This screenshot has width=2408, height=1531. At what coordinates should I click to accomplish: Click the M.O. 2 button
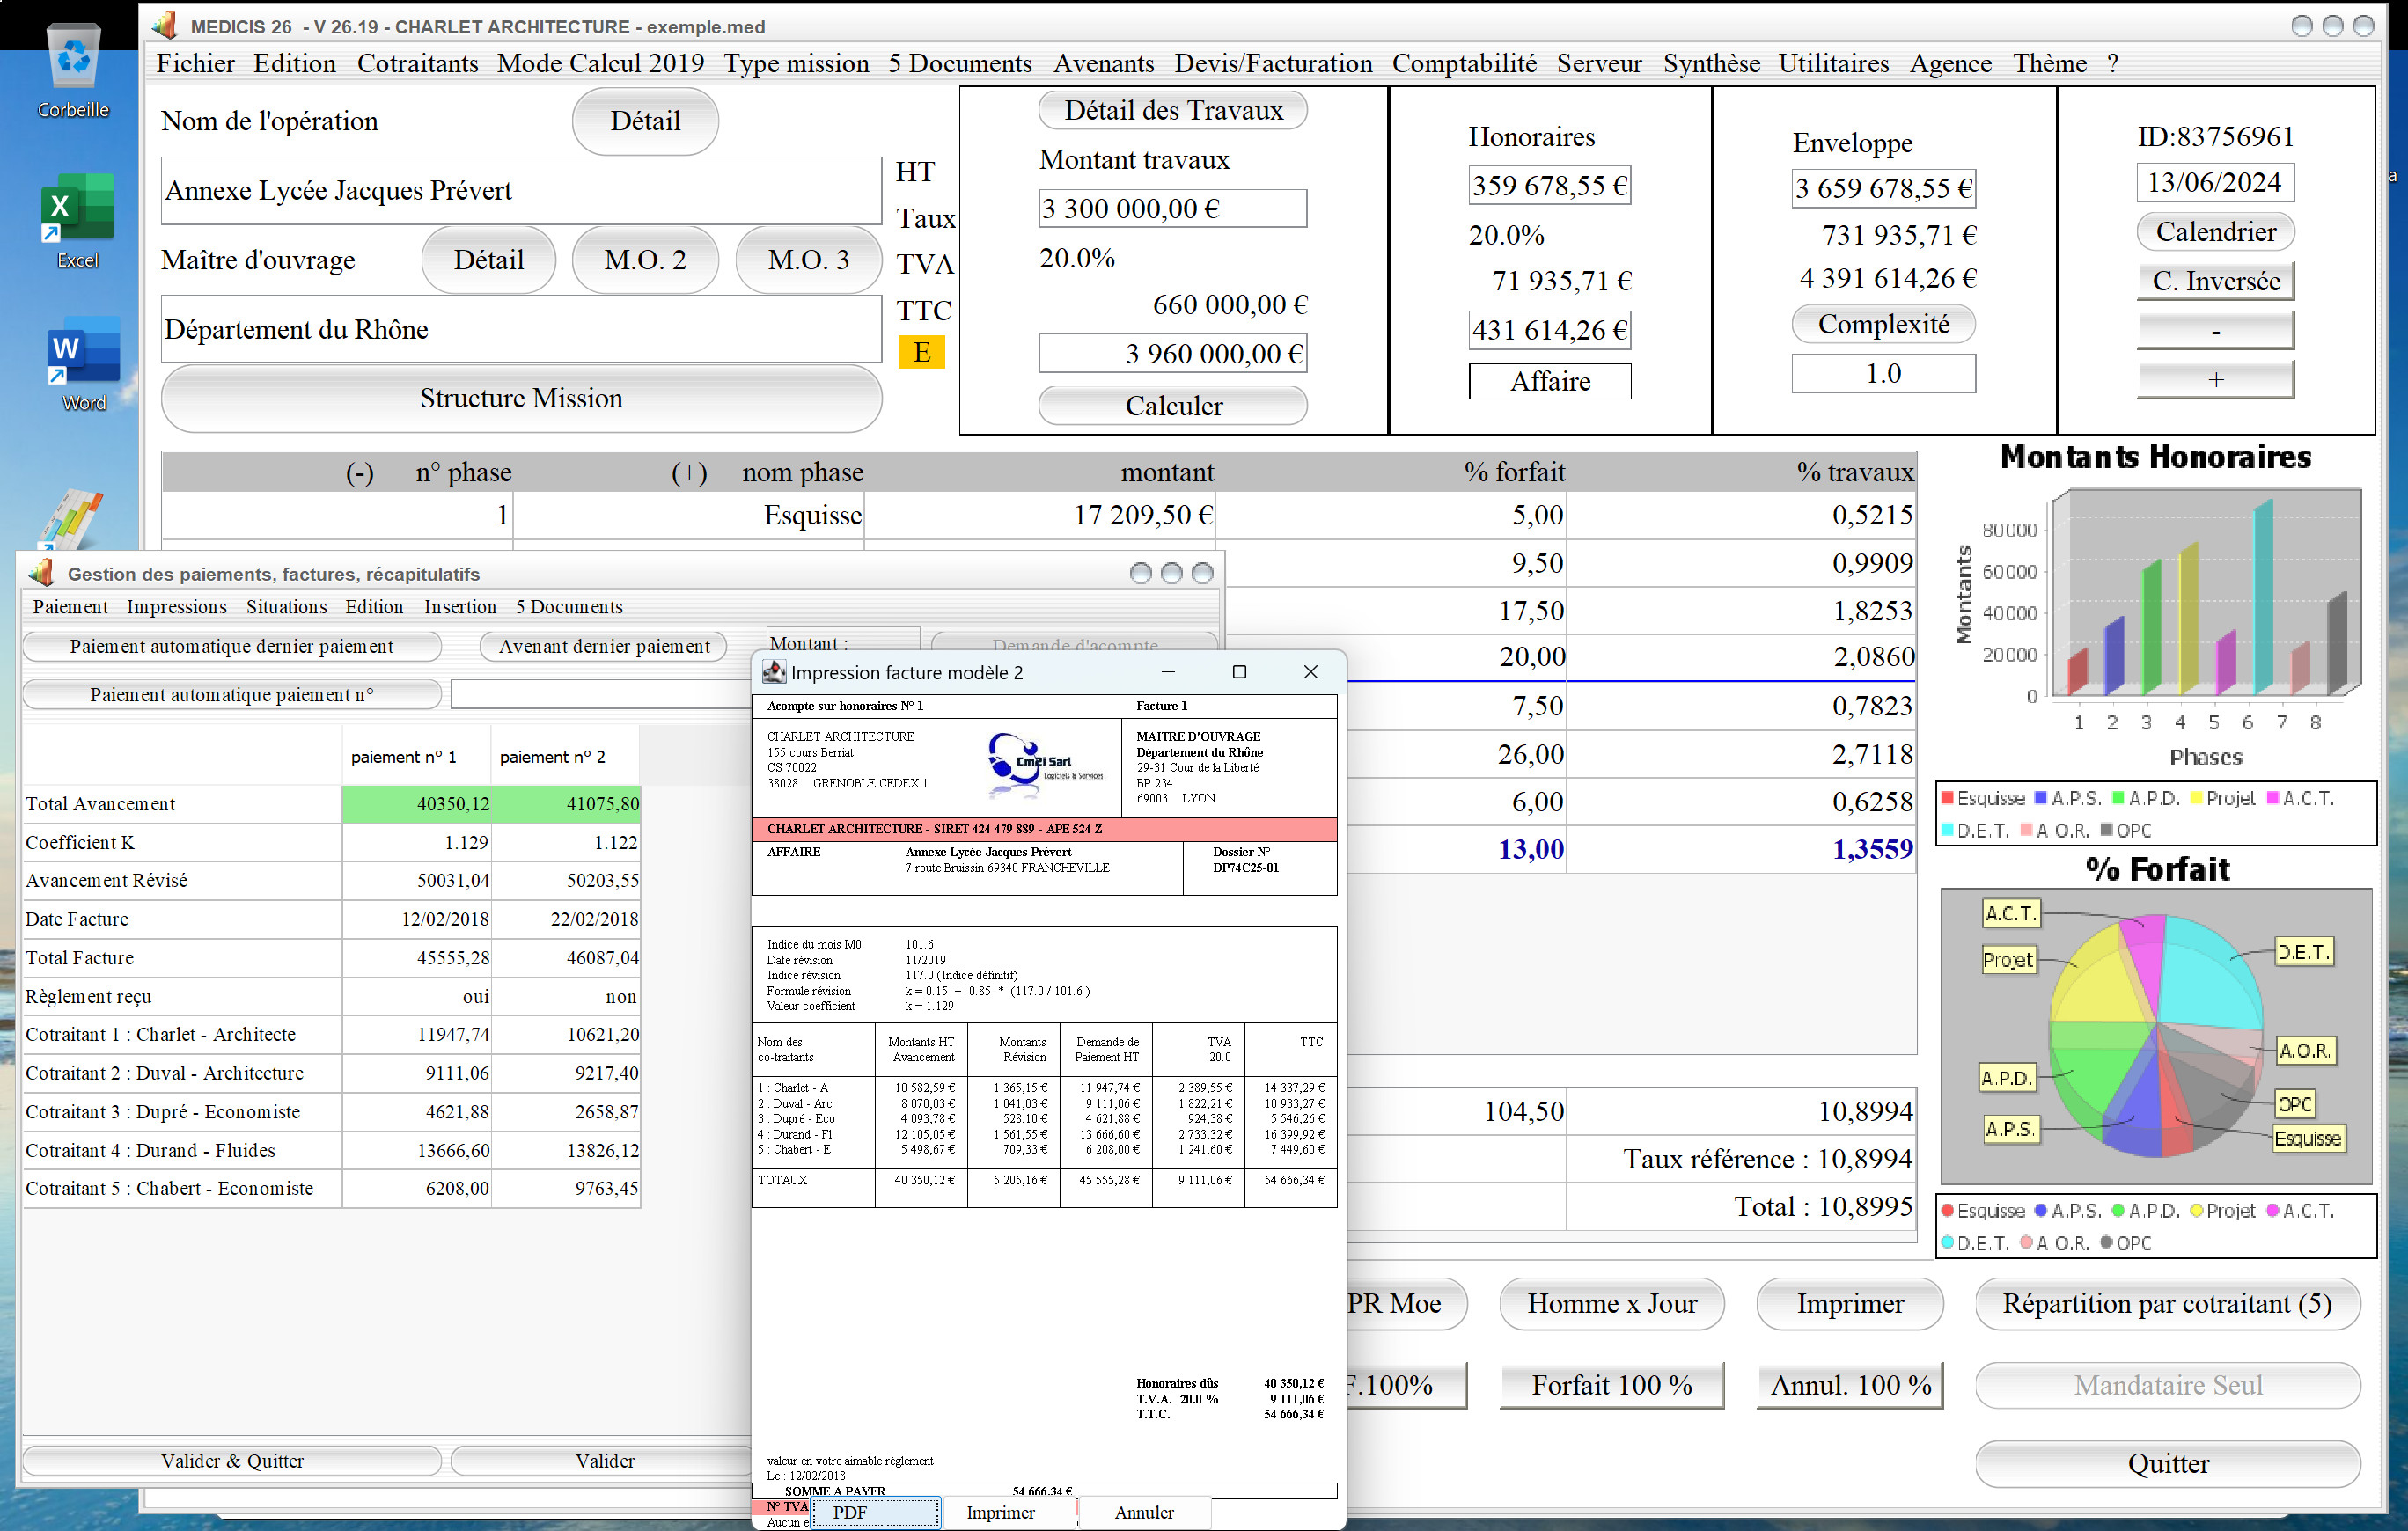(645, 260)
